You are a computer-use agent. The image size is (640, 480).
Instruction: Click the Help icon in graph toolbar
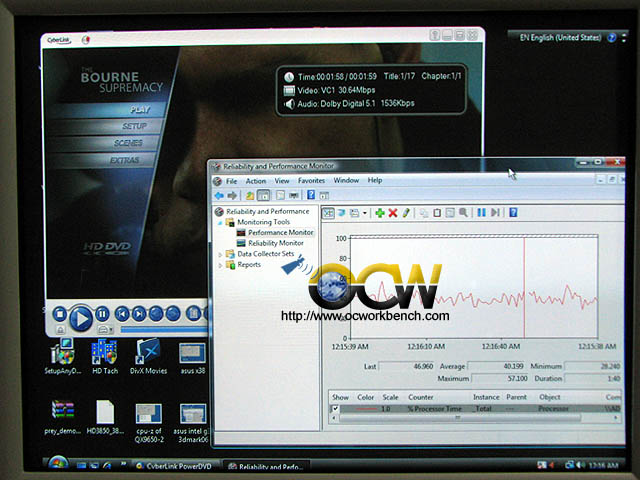[x=513, y=212]
